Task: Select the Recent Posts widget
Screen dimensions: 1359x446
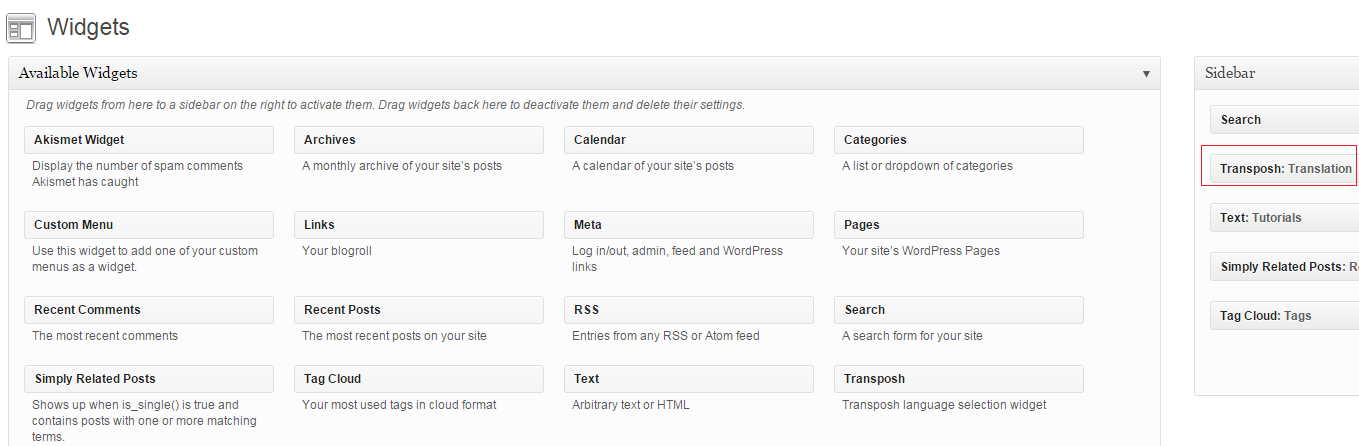Action: 419,310
